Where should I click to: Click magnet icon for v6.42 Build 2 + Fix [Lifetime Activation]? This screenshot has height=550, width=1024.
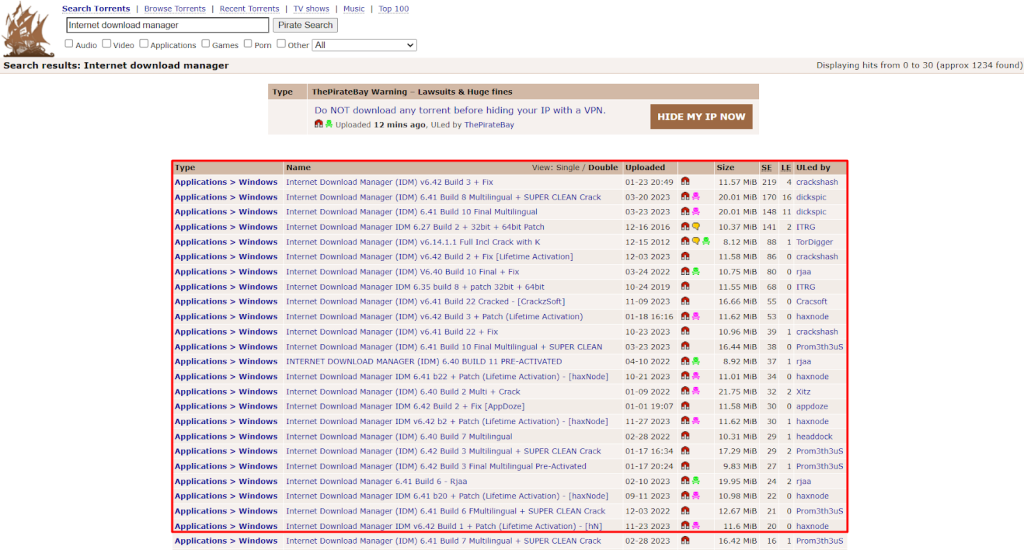click(685, 257)
